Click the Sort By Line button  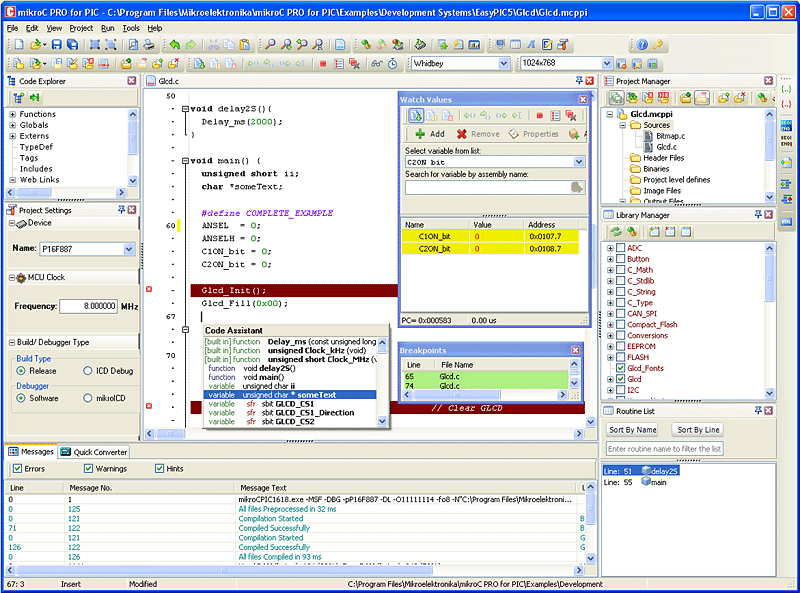click(x=698, y=430)
